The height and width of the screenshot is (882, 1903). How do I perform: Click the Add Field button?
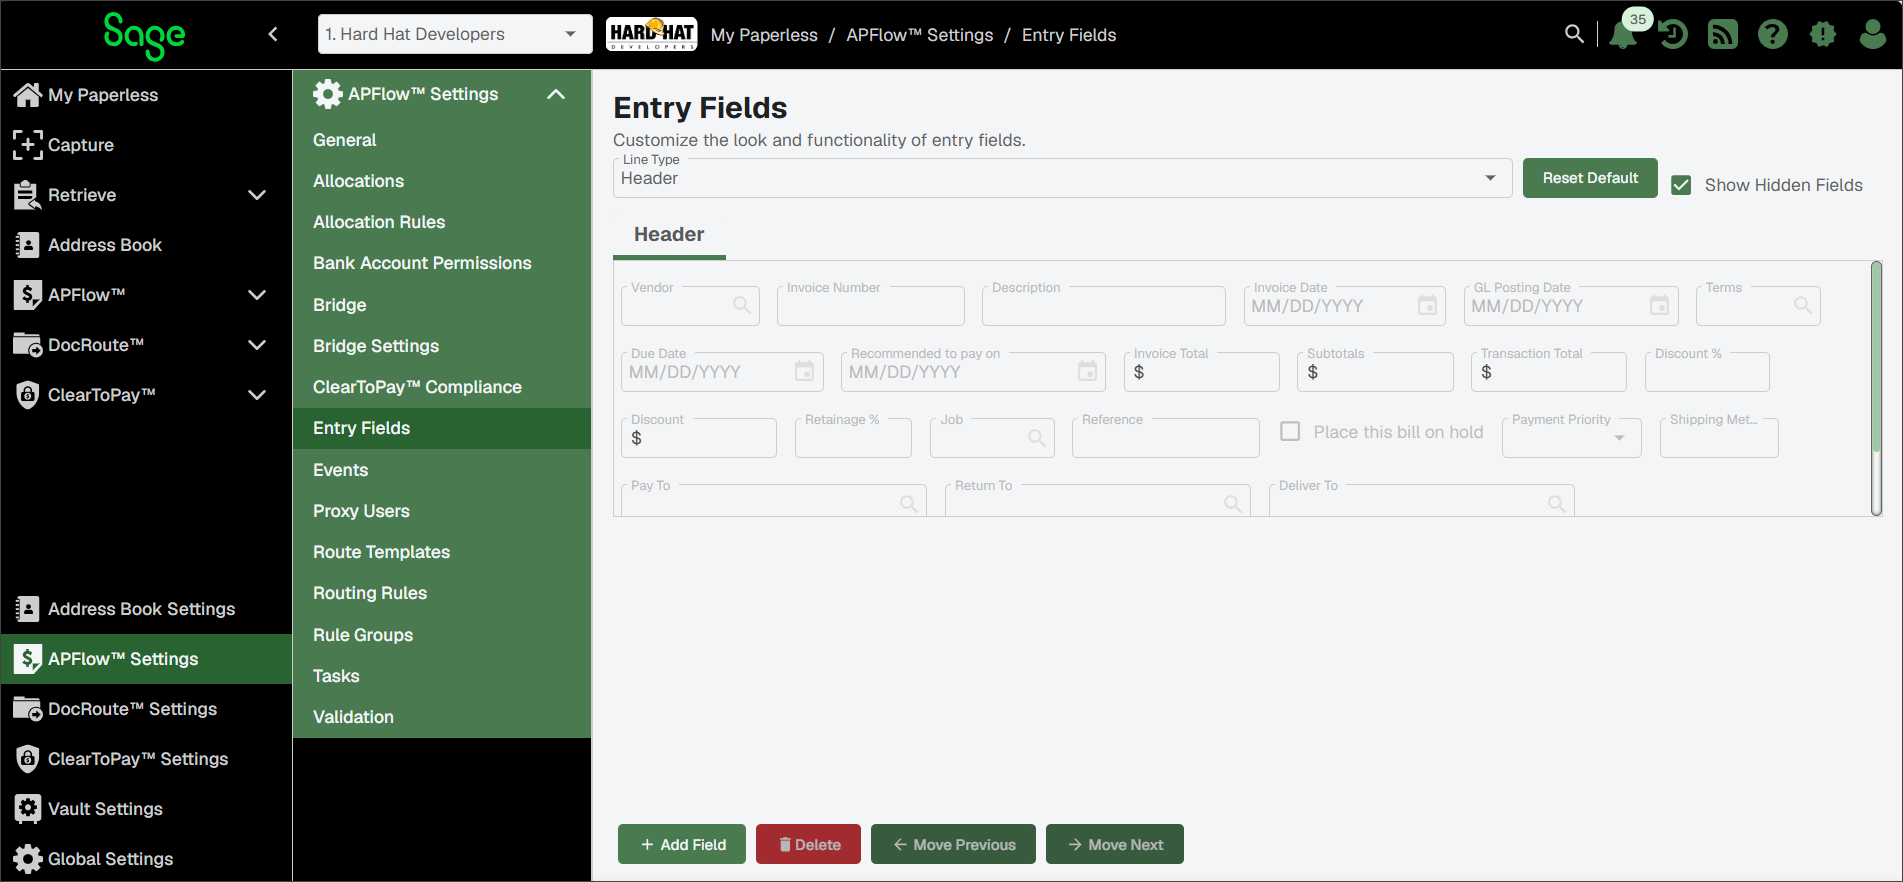pos(682,844)
